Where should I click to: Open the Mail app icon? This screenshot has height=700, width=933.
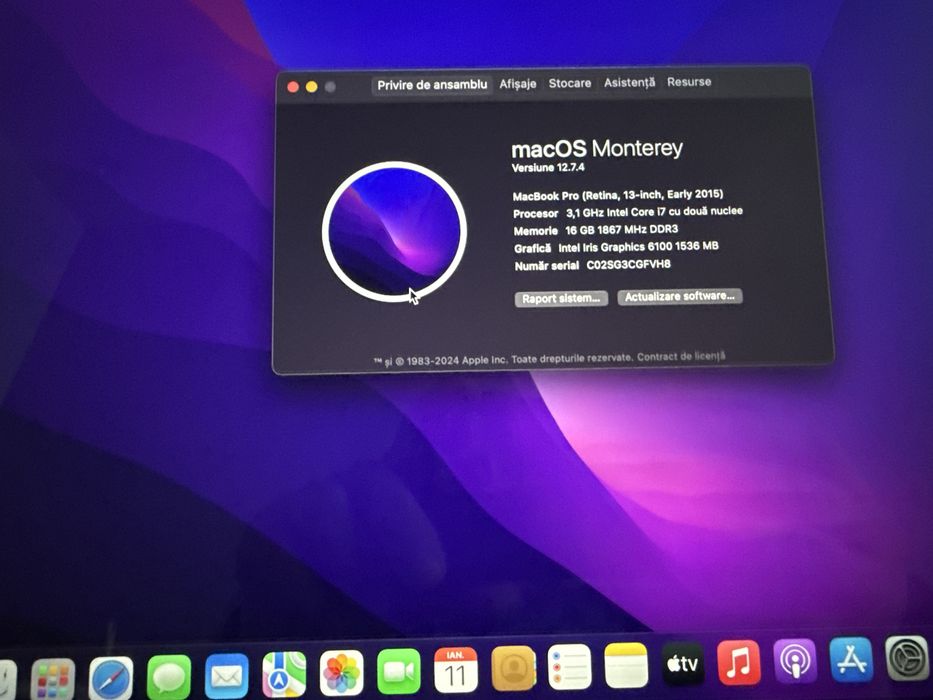pos(227,676)
